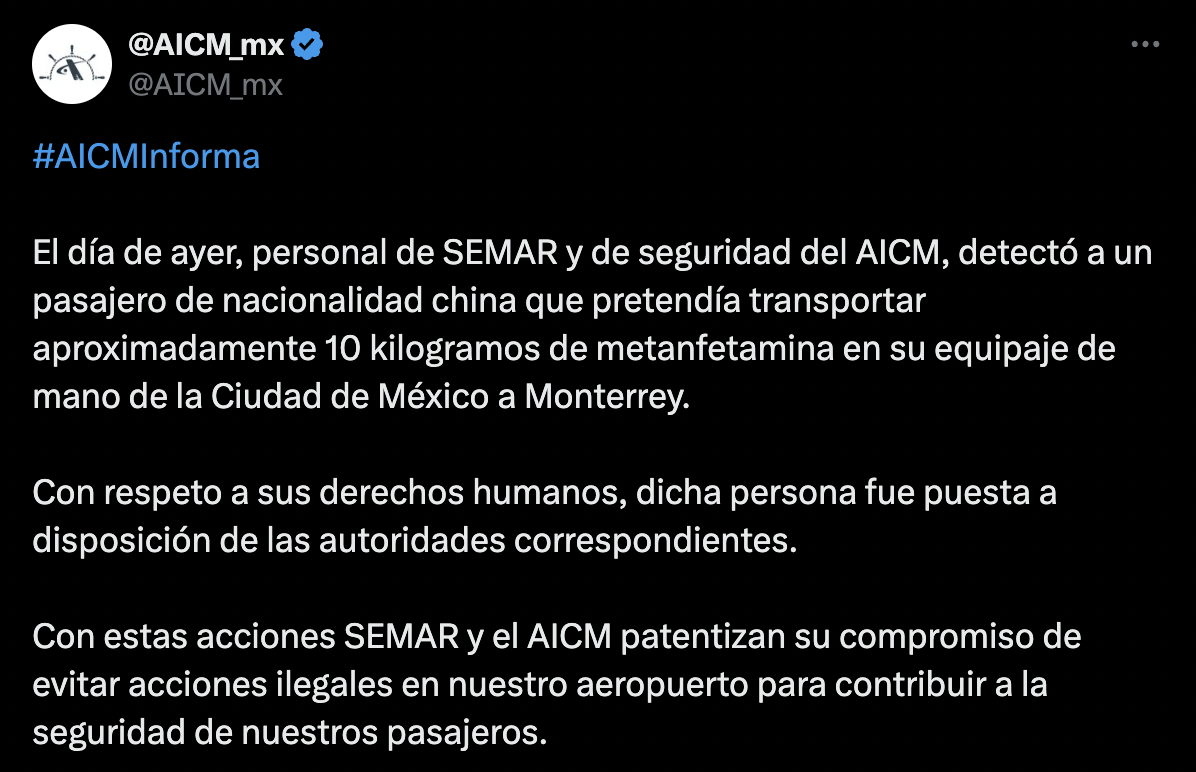
Task: Click the gray @AICM_mx handle
Action: (205, 85)
